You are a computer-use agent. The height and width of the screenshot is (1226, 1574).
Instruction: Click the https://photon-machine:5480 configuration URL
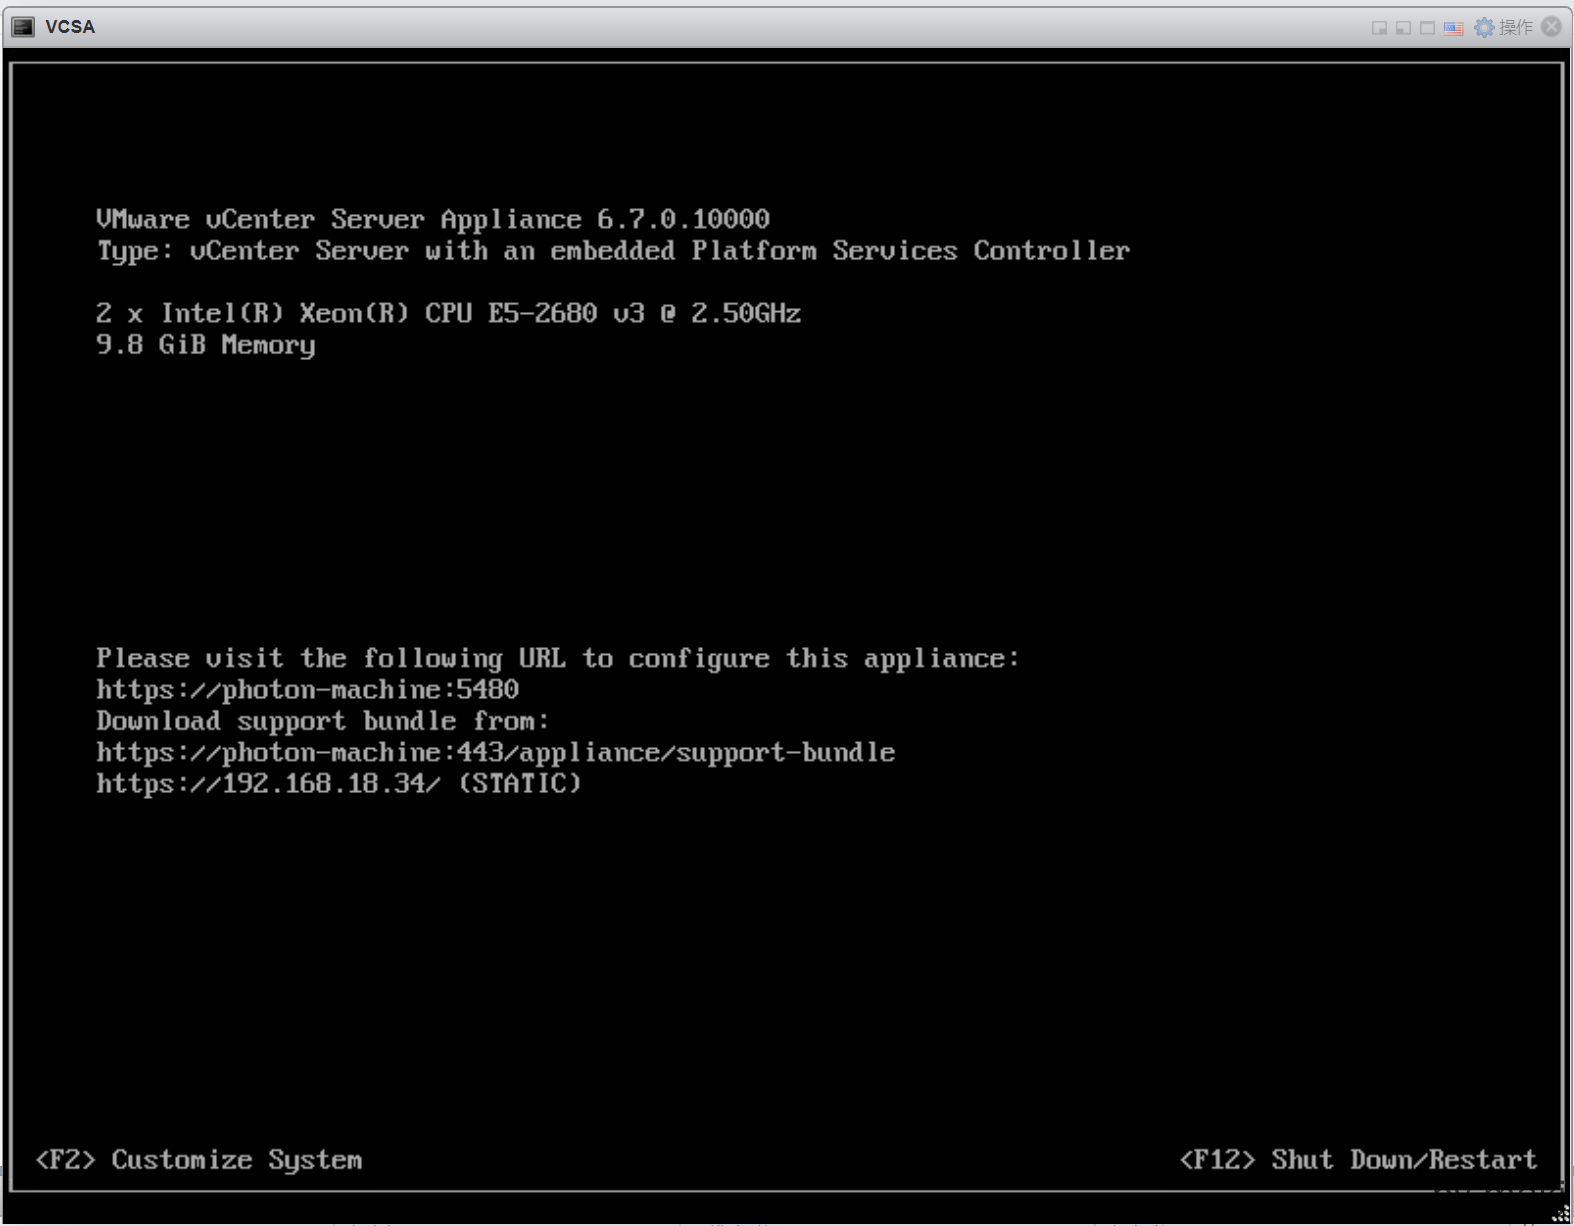pos(307,690)
